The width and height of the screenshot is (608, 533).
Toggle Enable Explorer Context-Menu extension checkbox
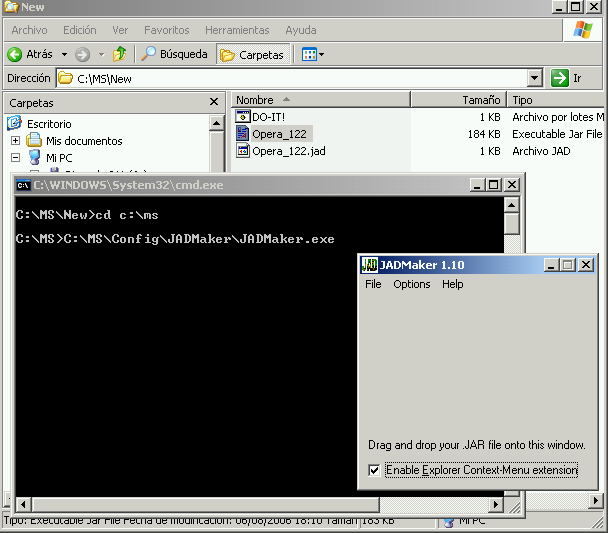click(374, 470)
